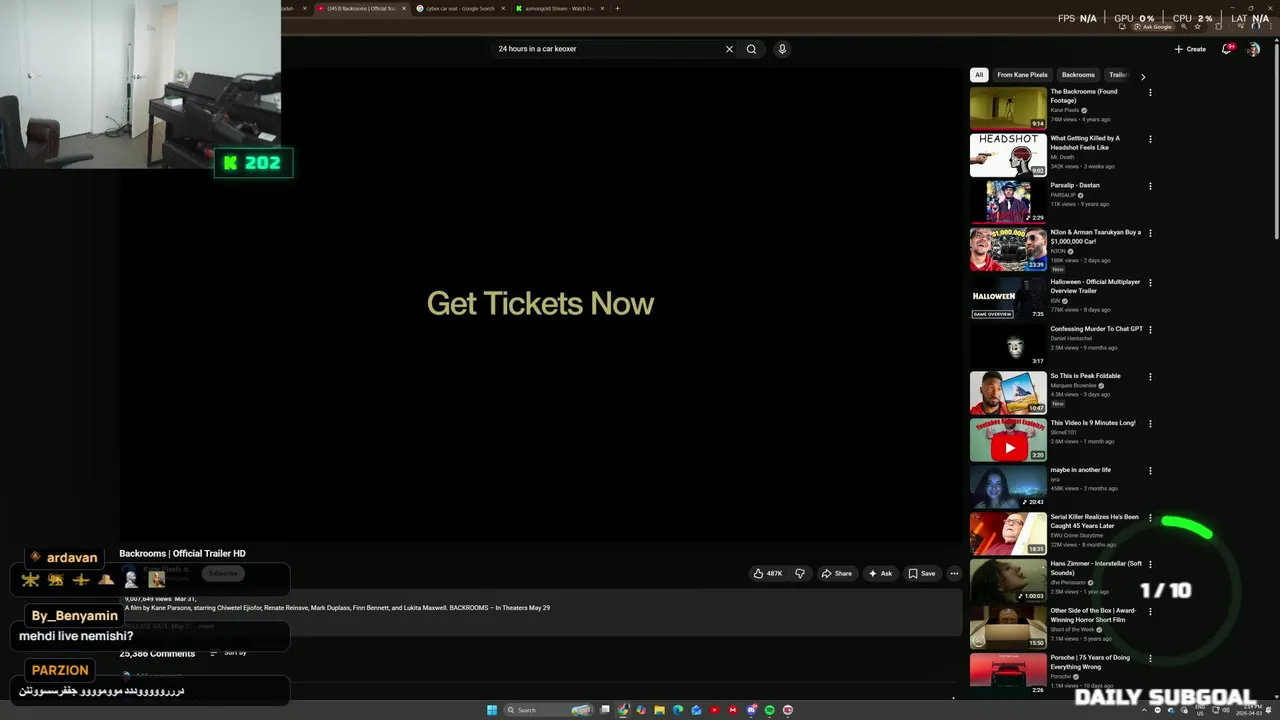Dislike the Backrooms trailer video
This screenshot has height=720, width=1280.
point(799,573)
